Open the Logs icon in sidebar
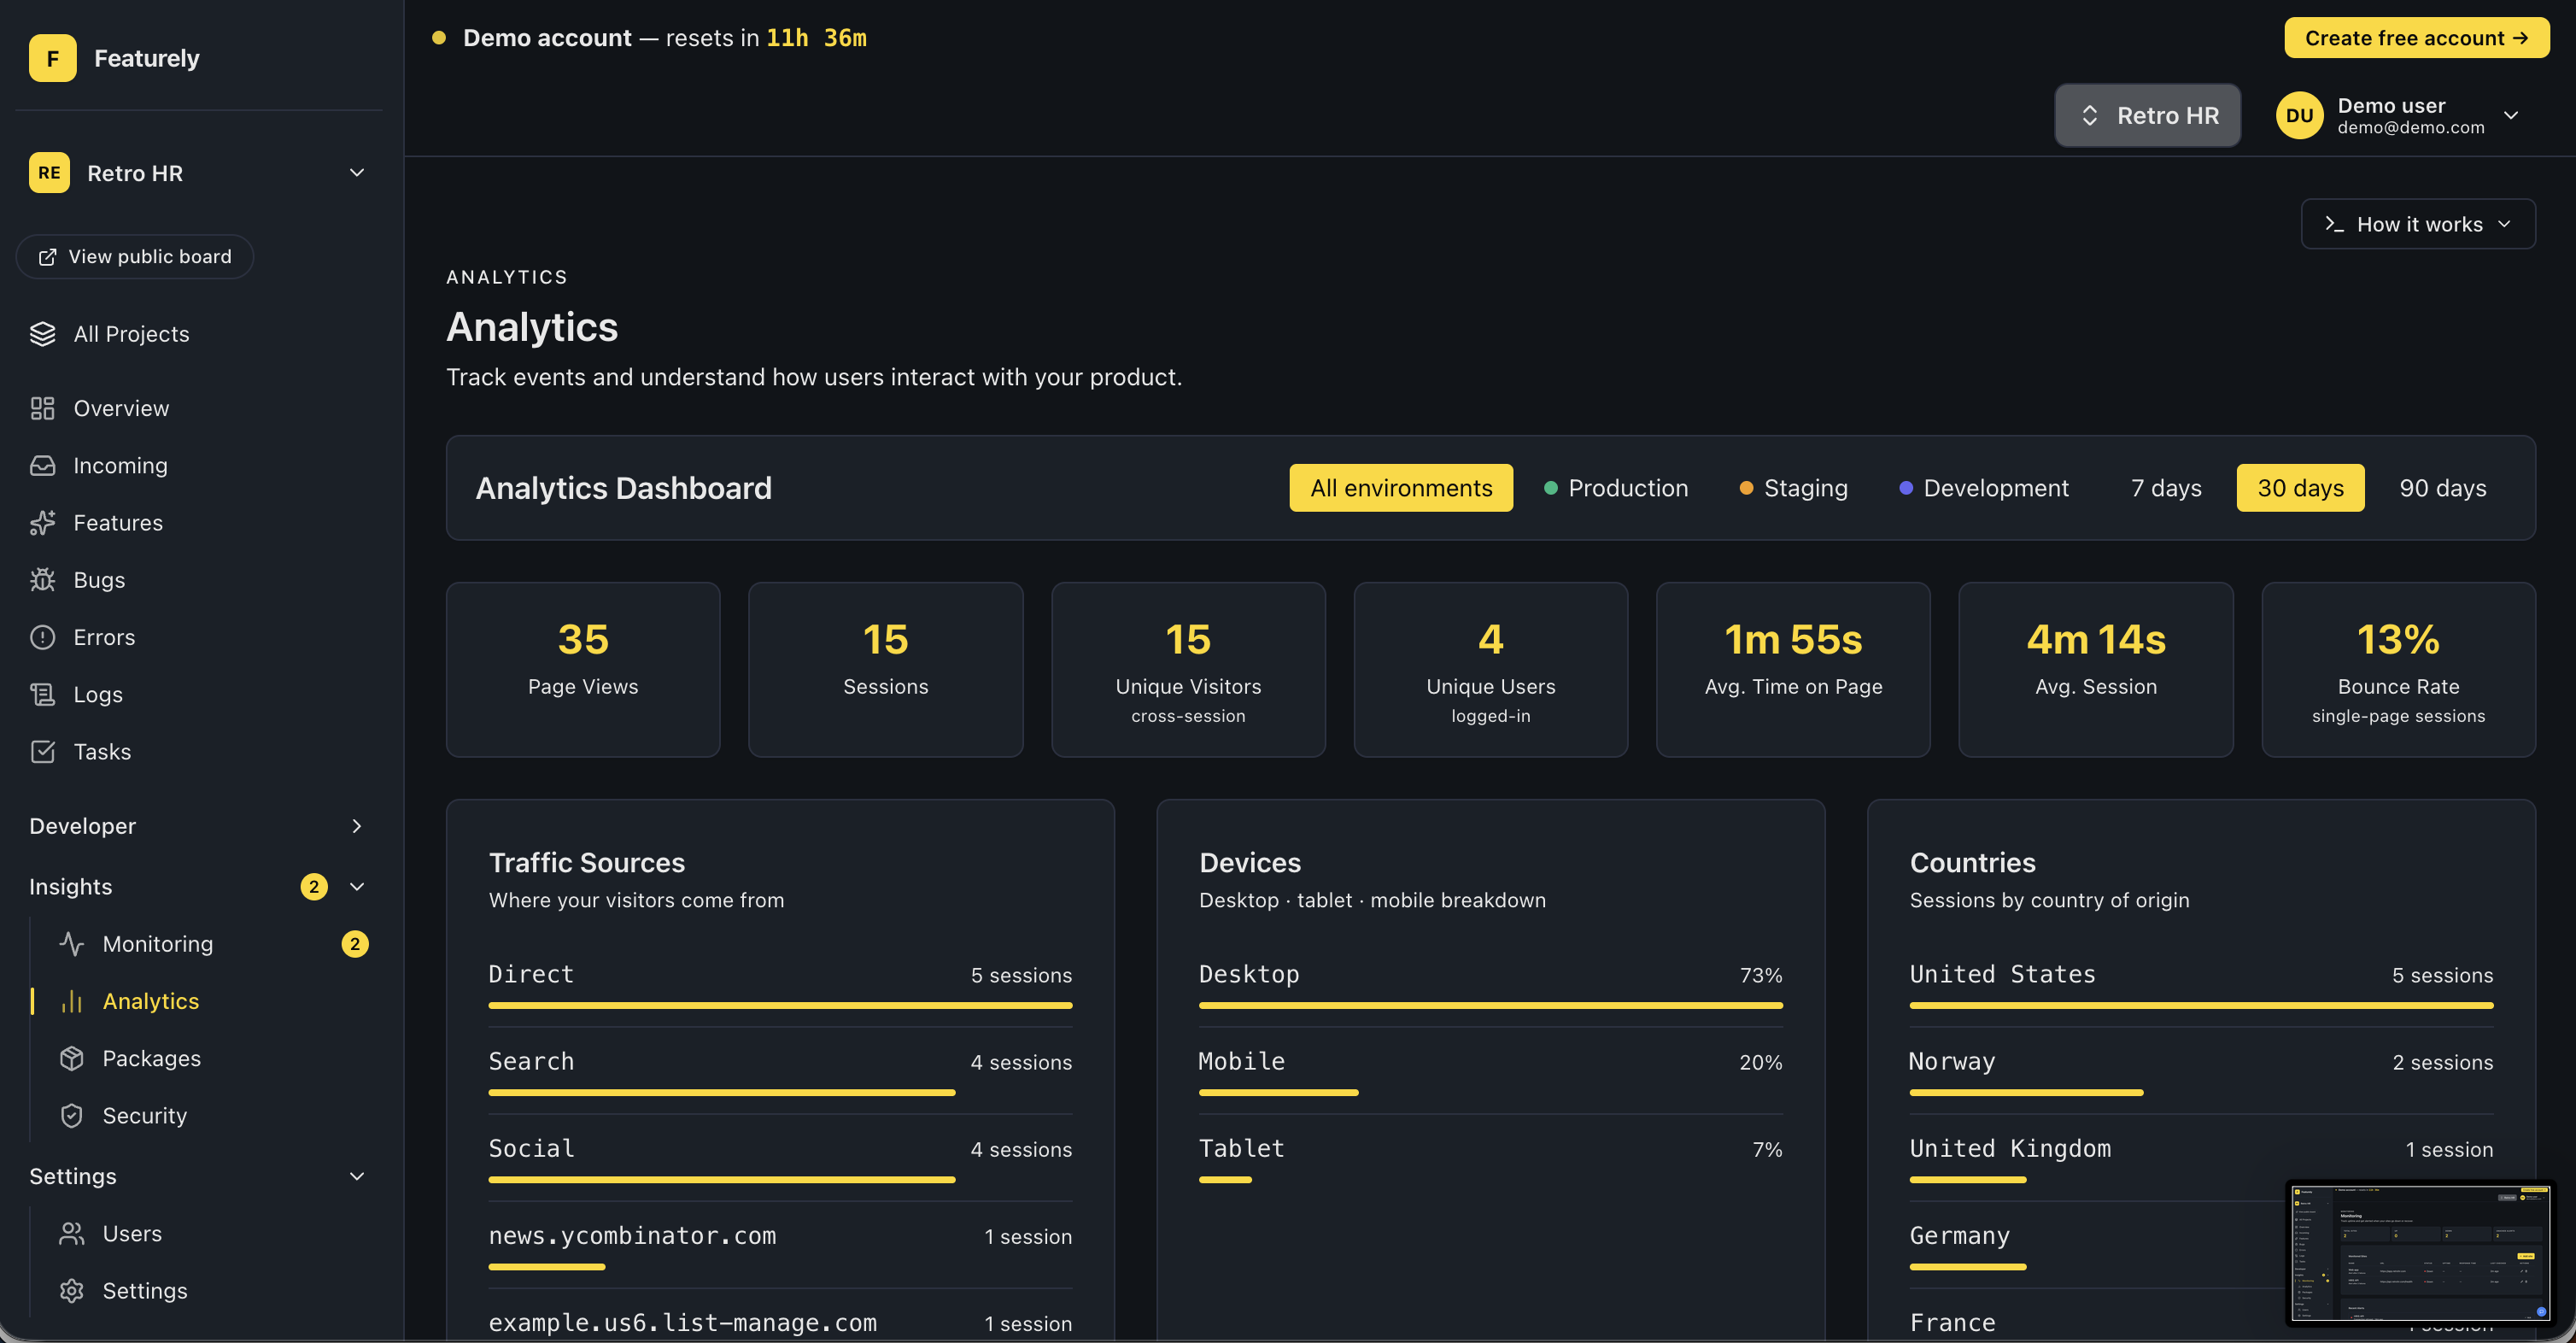The image size is (2576, 1343). [x=42, y=694]
